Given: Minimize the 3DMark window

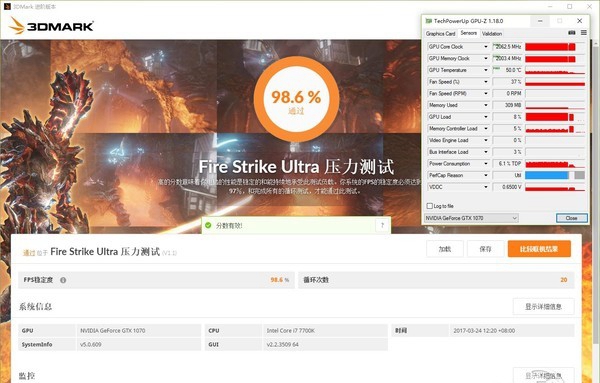Looking at the screenshot, I should (550, 7).
